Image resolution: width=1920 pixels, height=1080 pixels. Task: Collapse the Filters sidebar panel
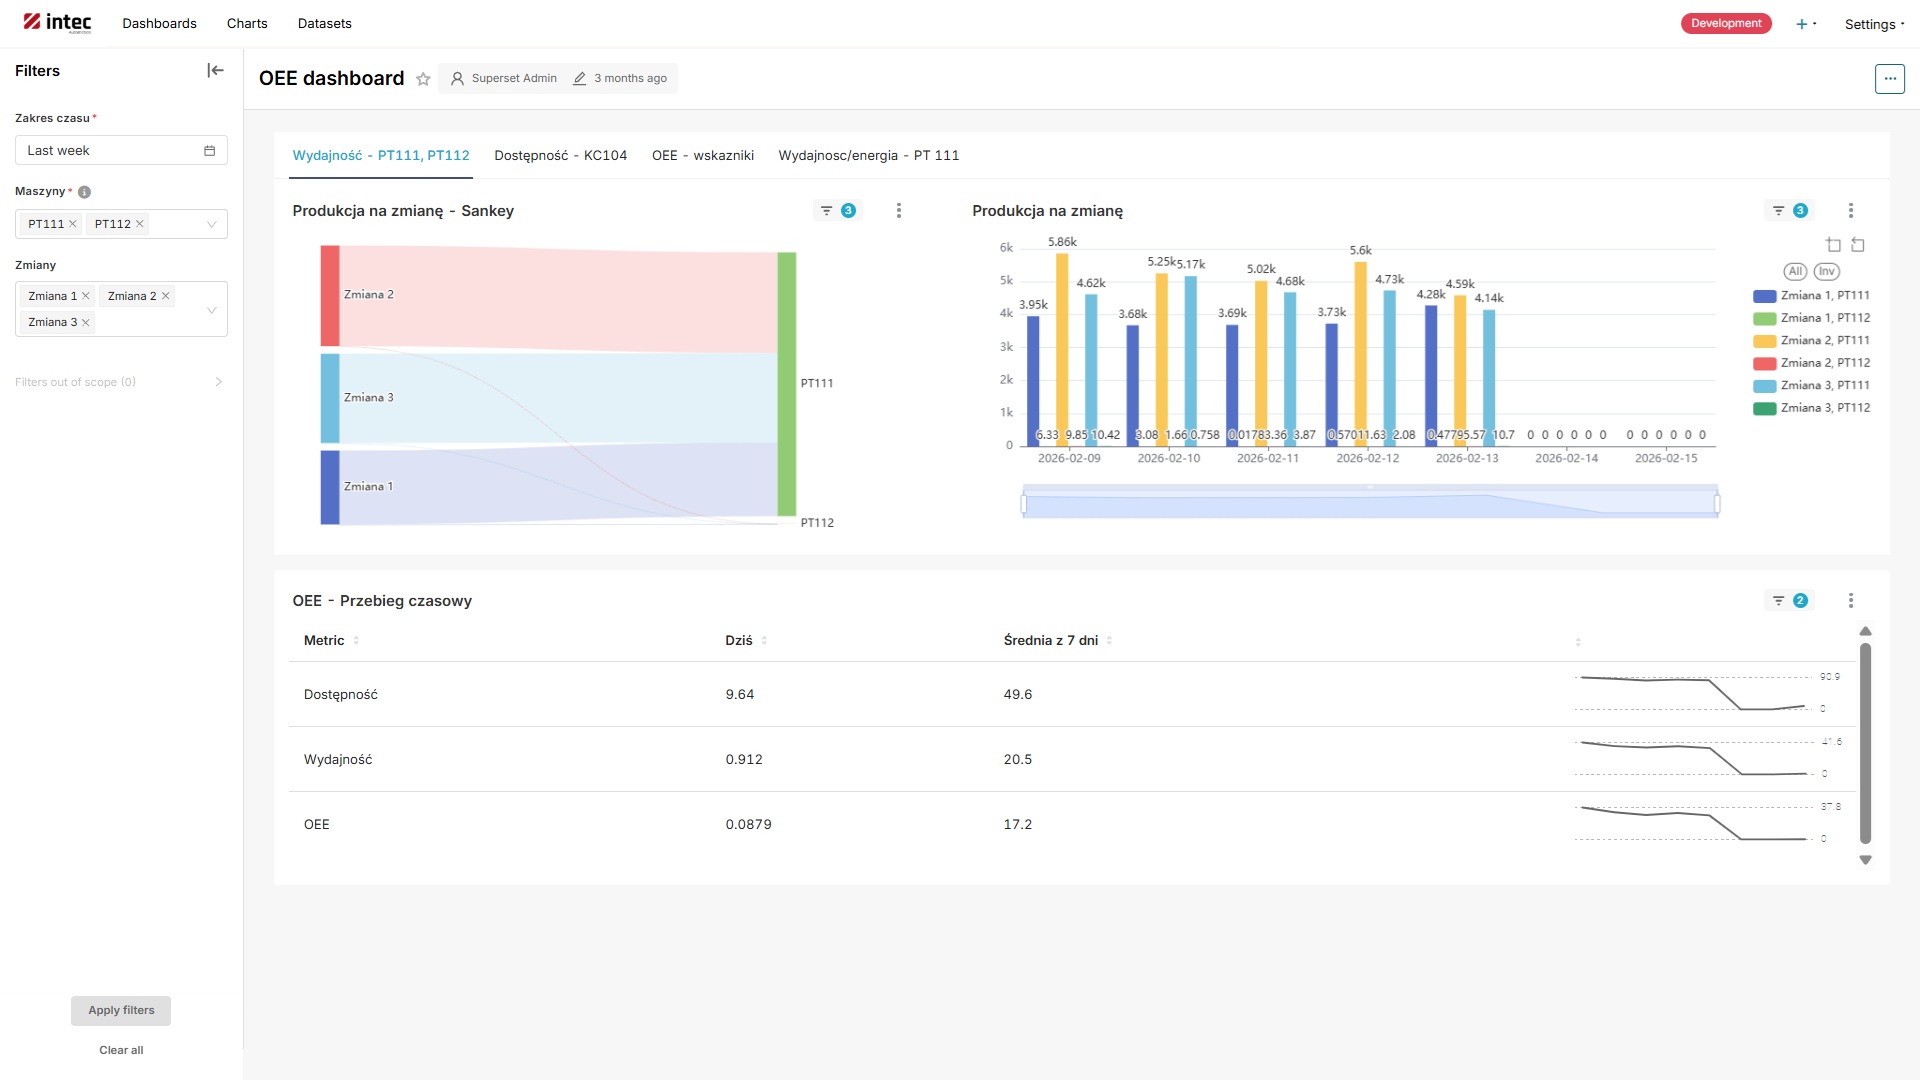215,70
